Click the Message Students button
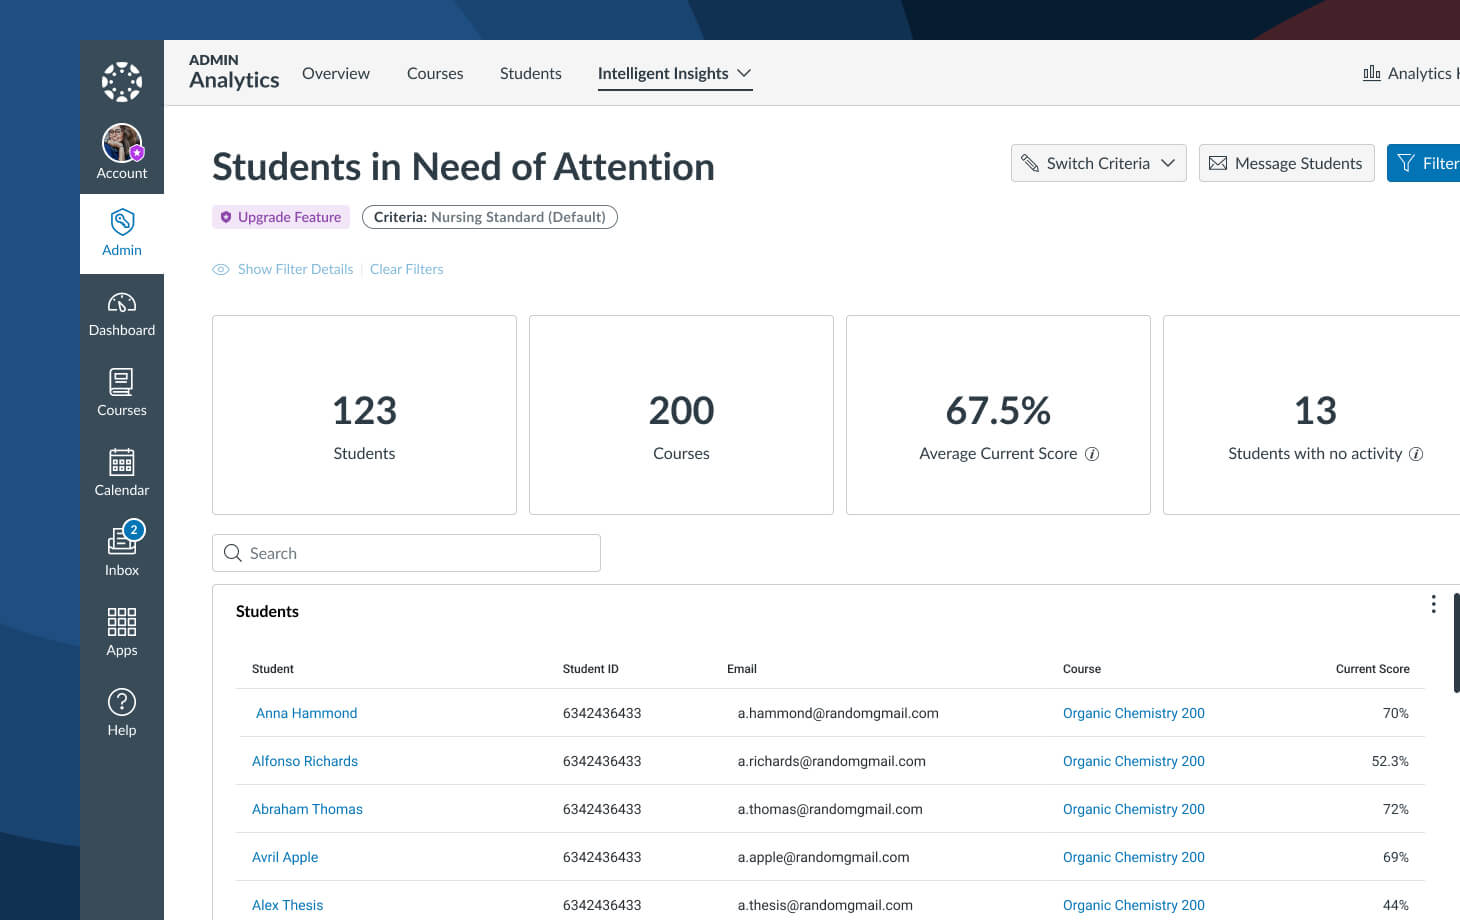Viewport: 1460px width, 920px height. click(1286, 163)
